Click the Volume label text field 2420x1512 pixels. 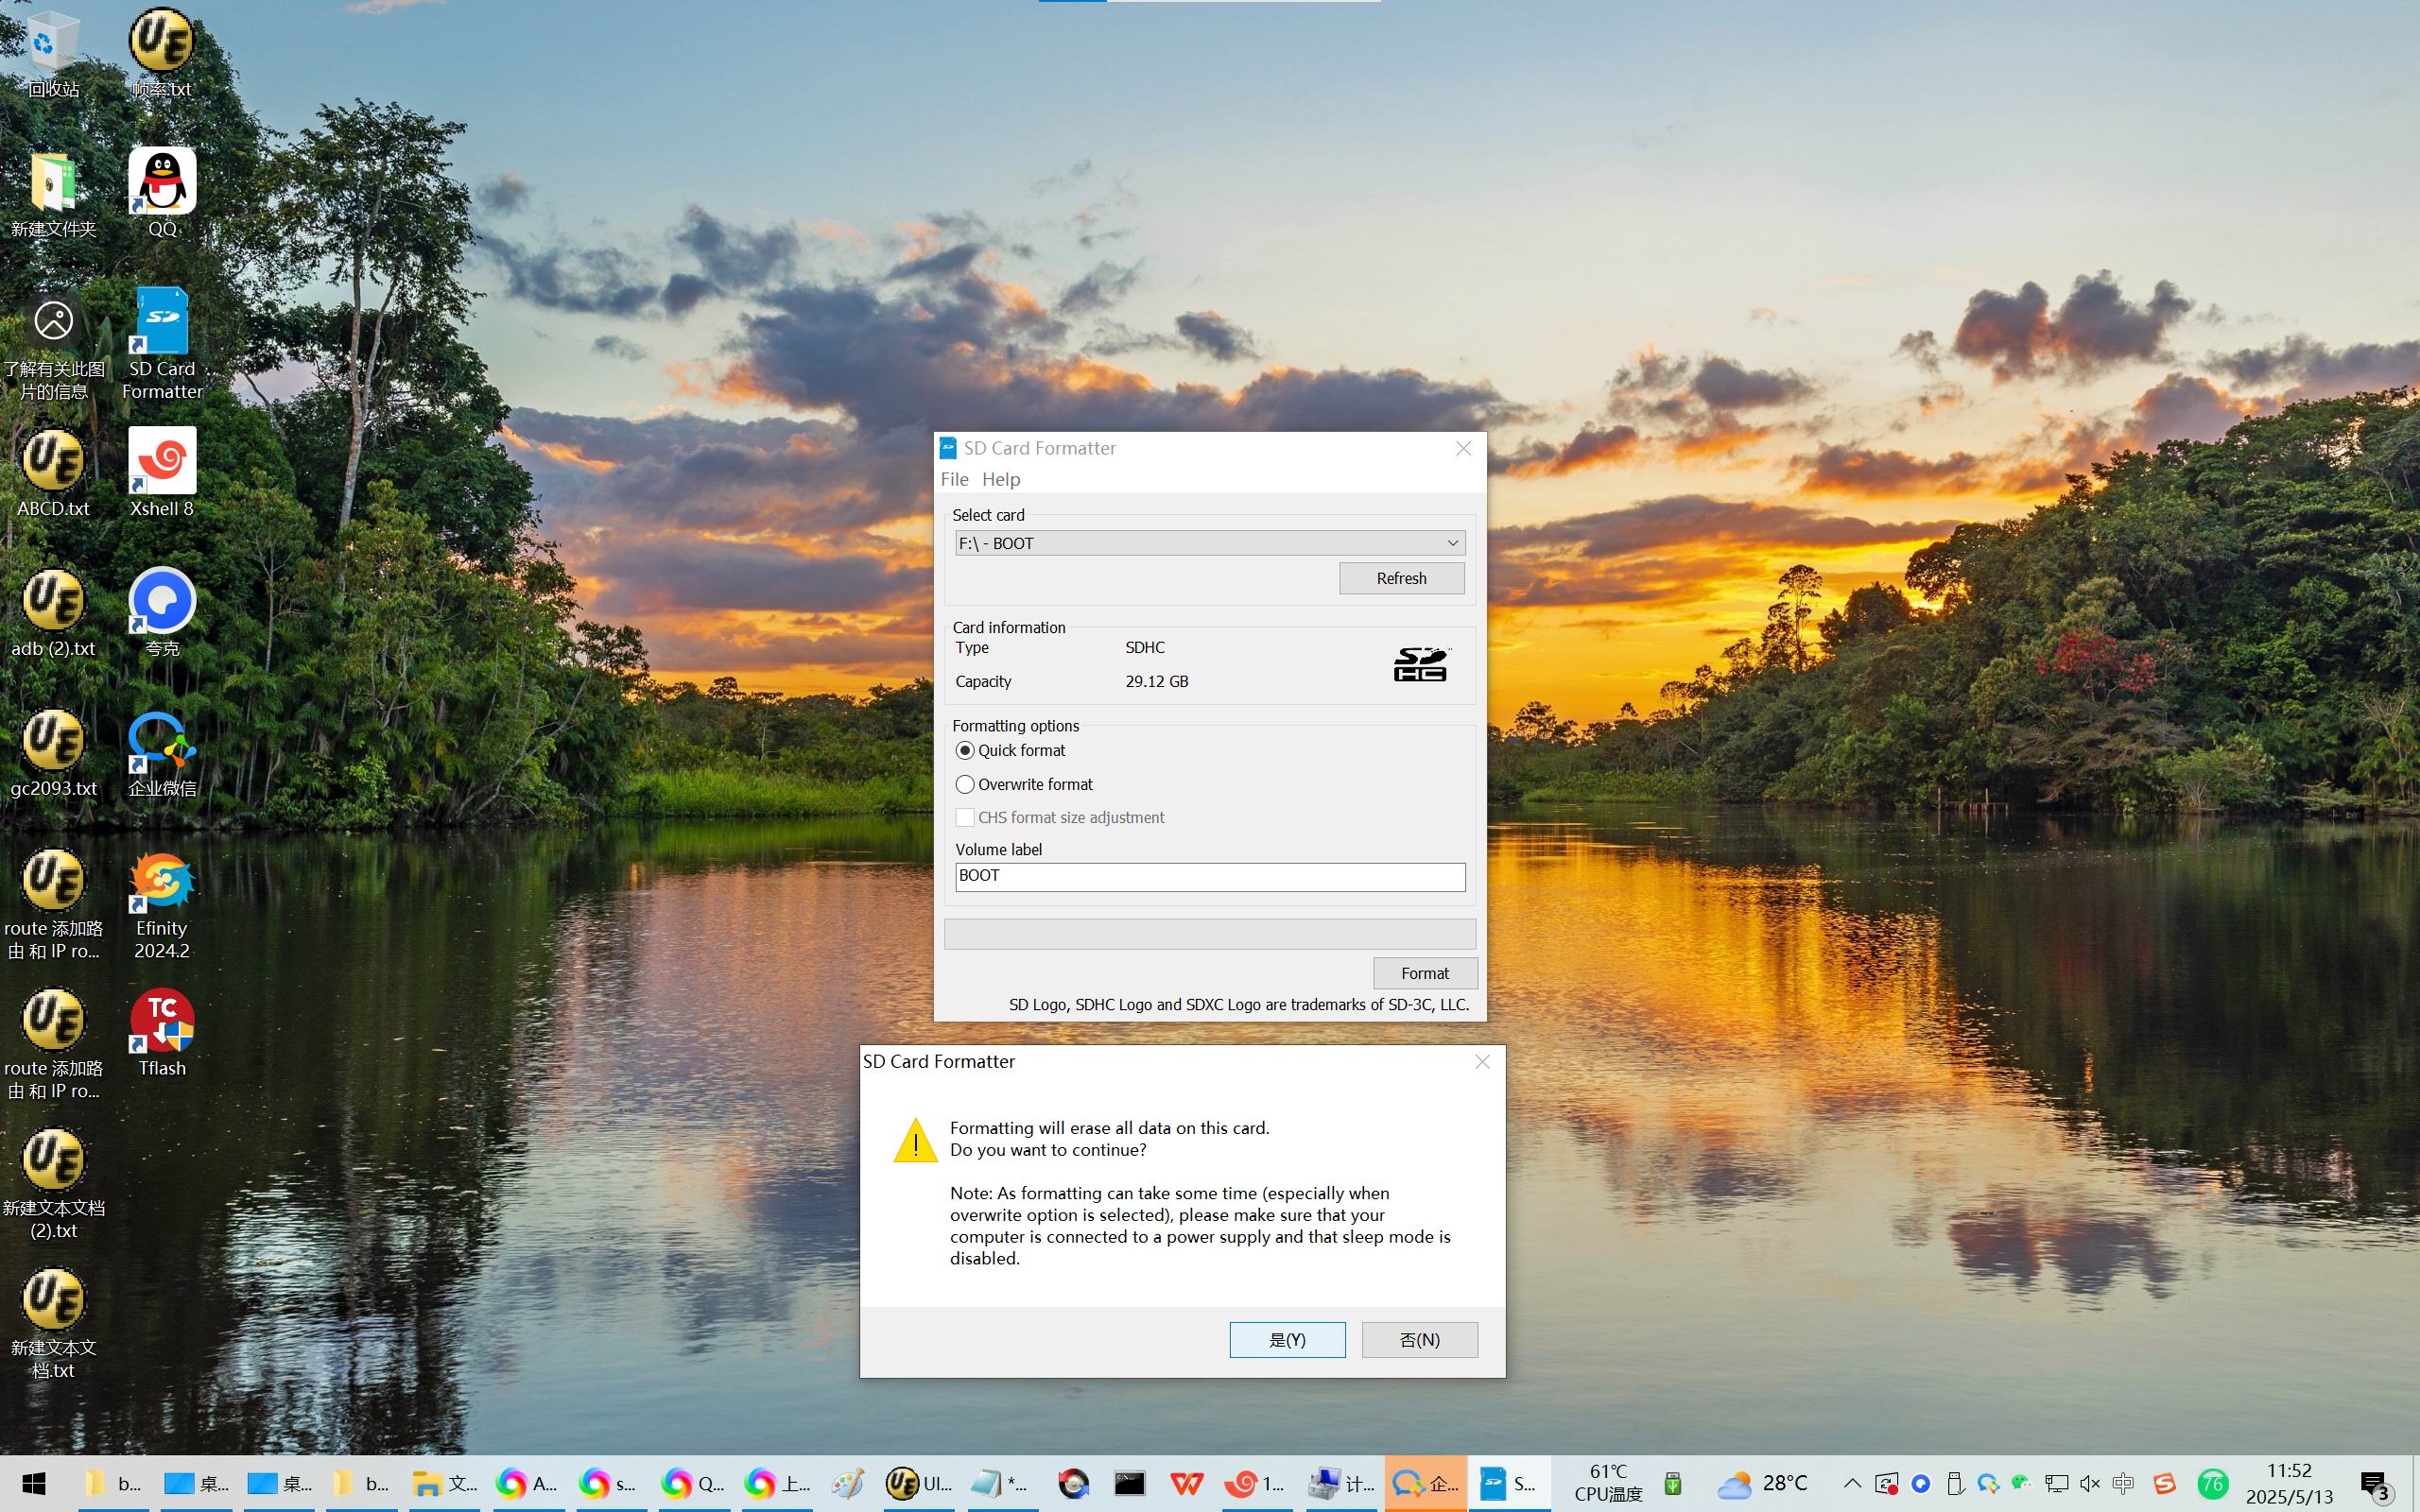pos(1209,877)
